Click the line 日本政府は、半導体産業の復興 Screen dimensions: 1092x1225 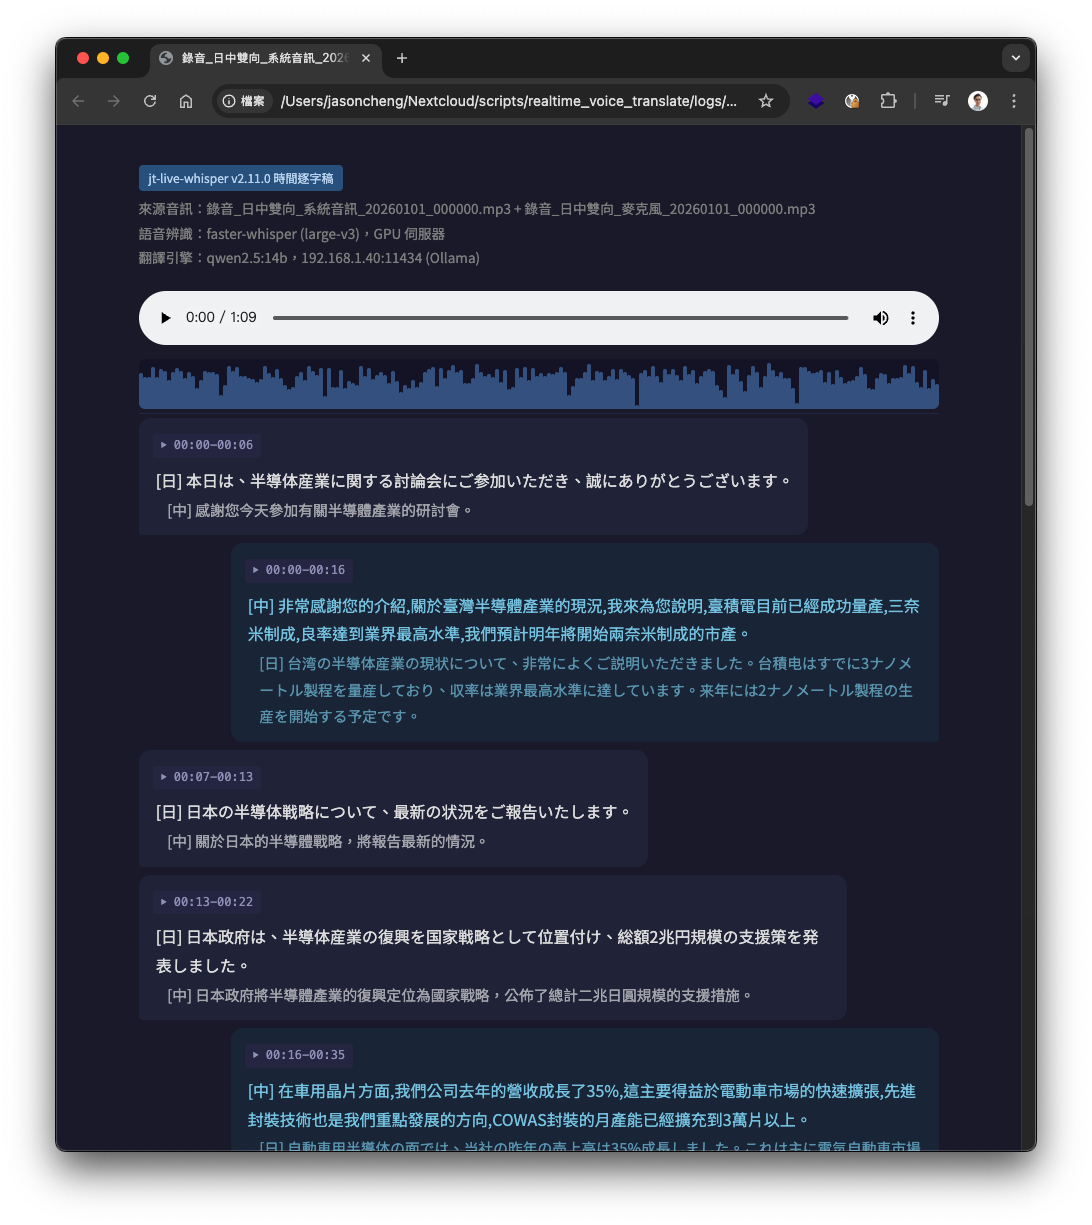point(487,951)
